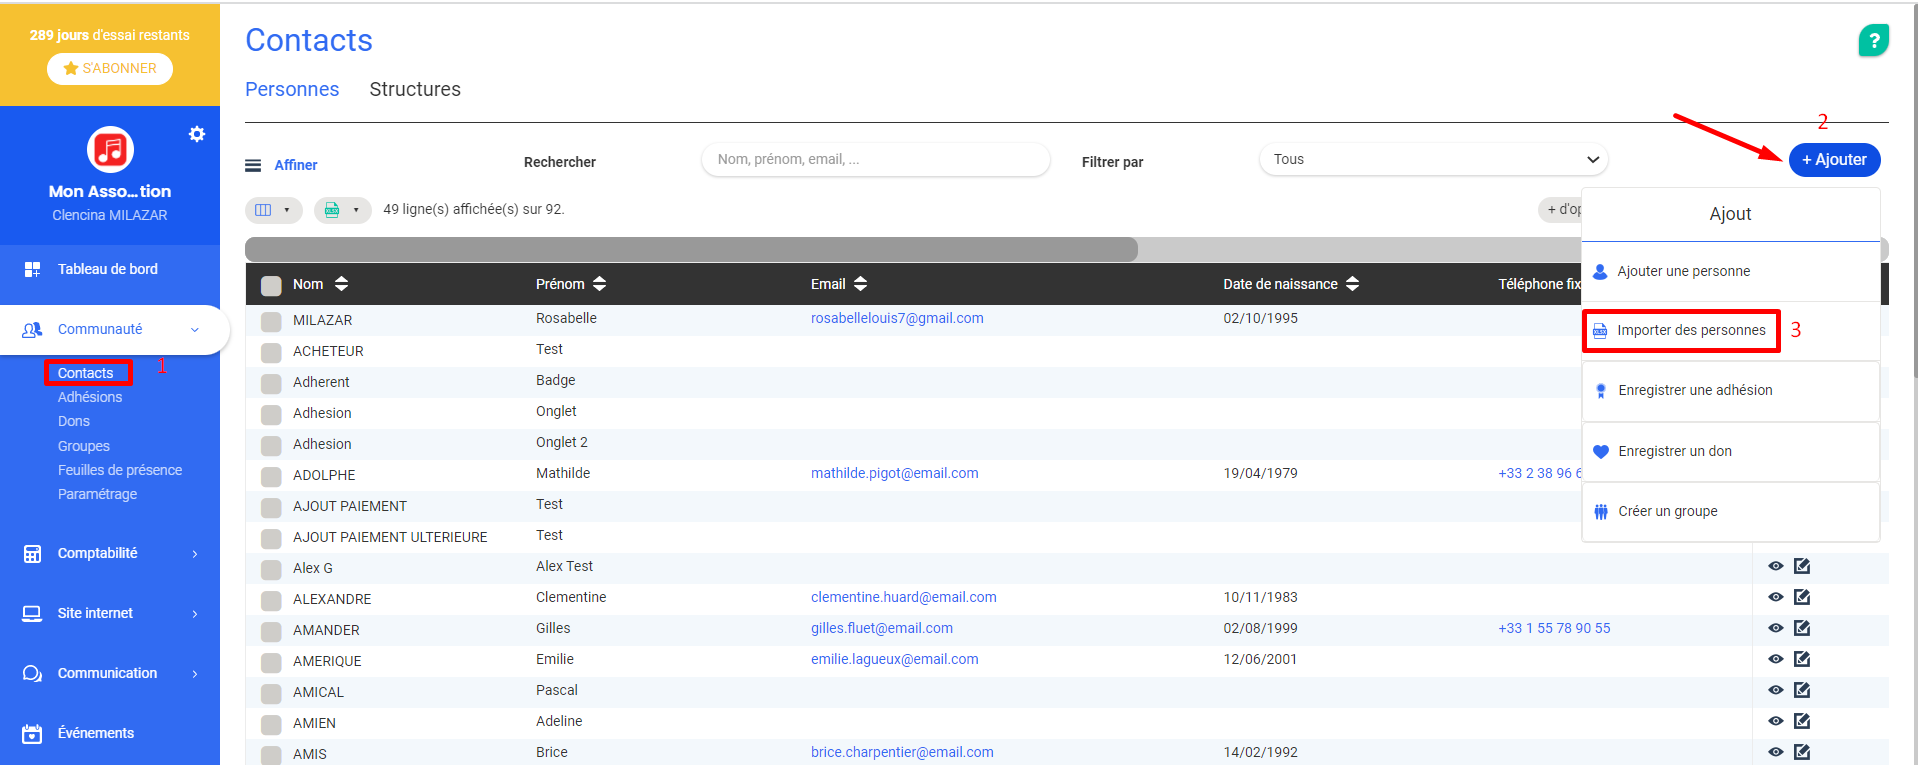This screenshot has width=1918, height=765.
Task: Click the Événements calendar icon
Action: tap(32, 734)
